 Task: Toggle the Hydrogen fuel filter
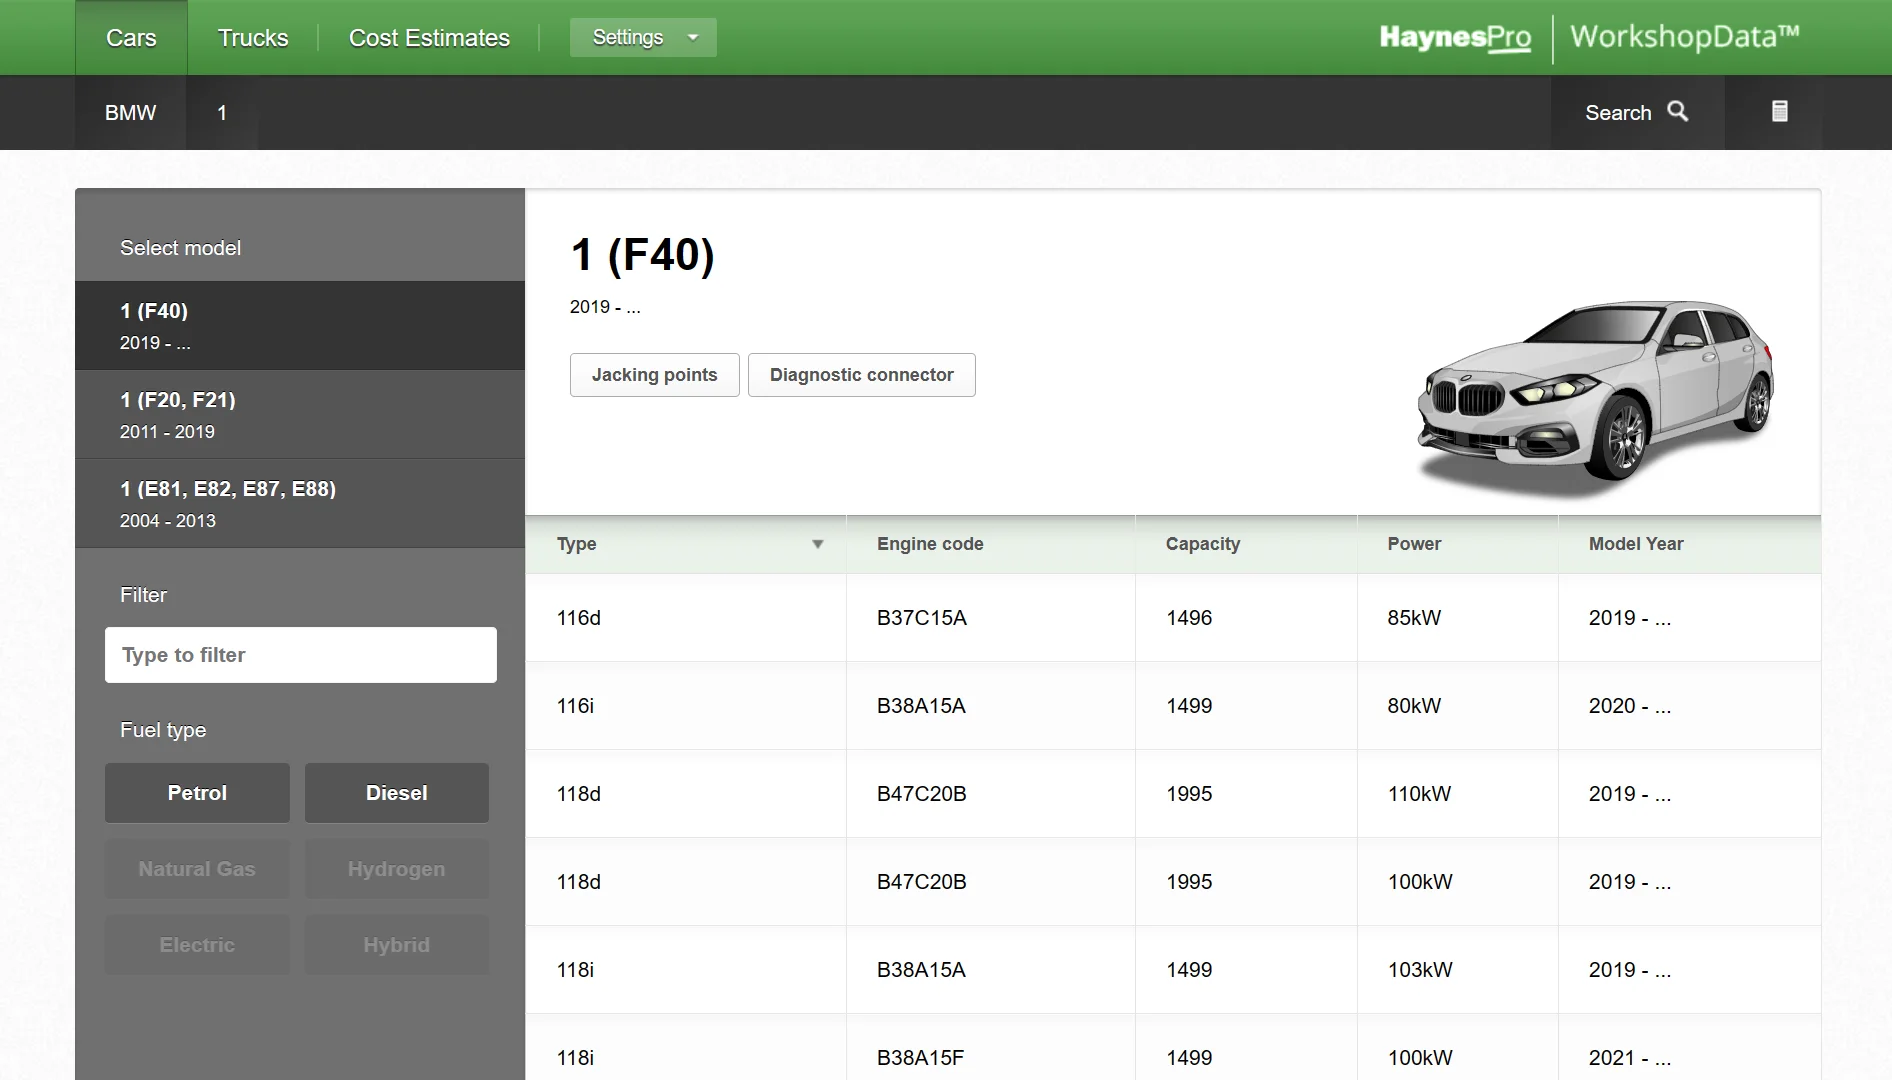coord(397,869)
